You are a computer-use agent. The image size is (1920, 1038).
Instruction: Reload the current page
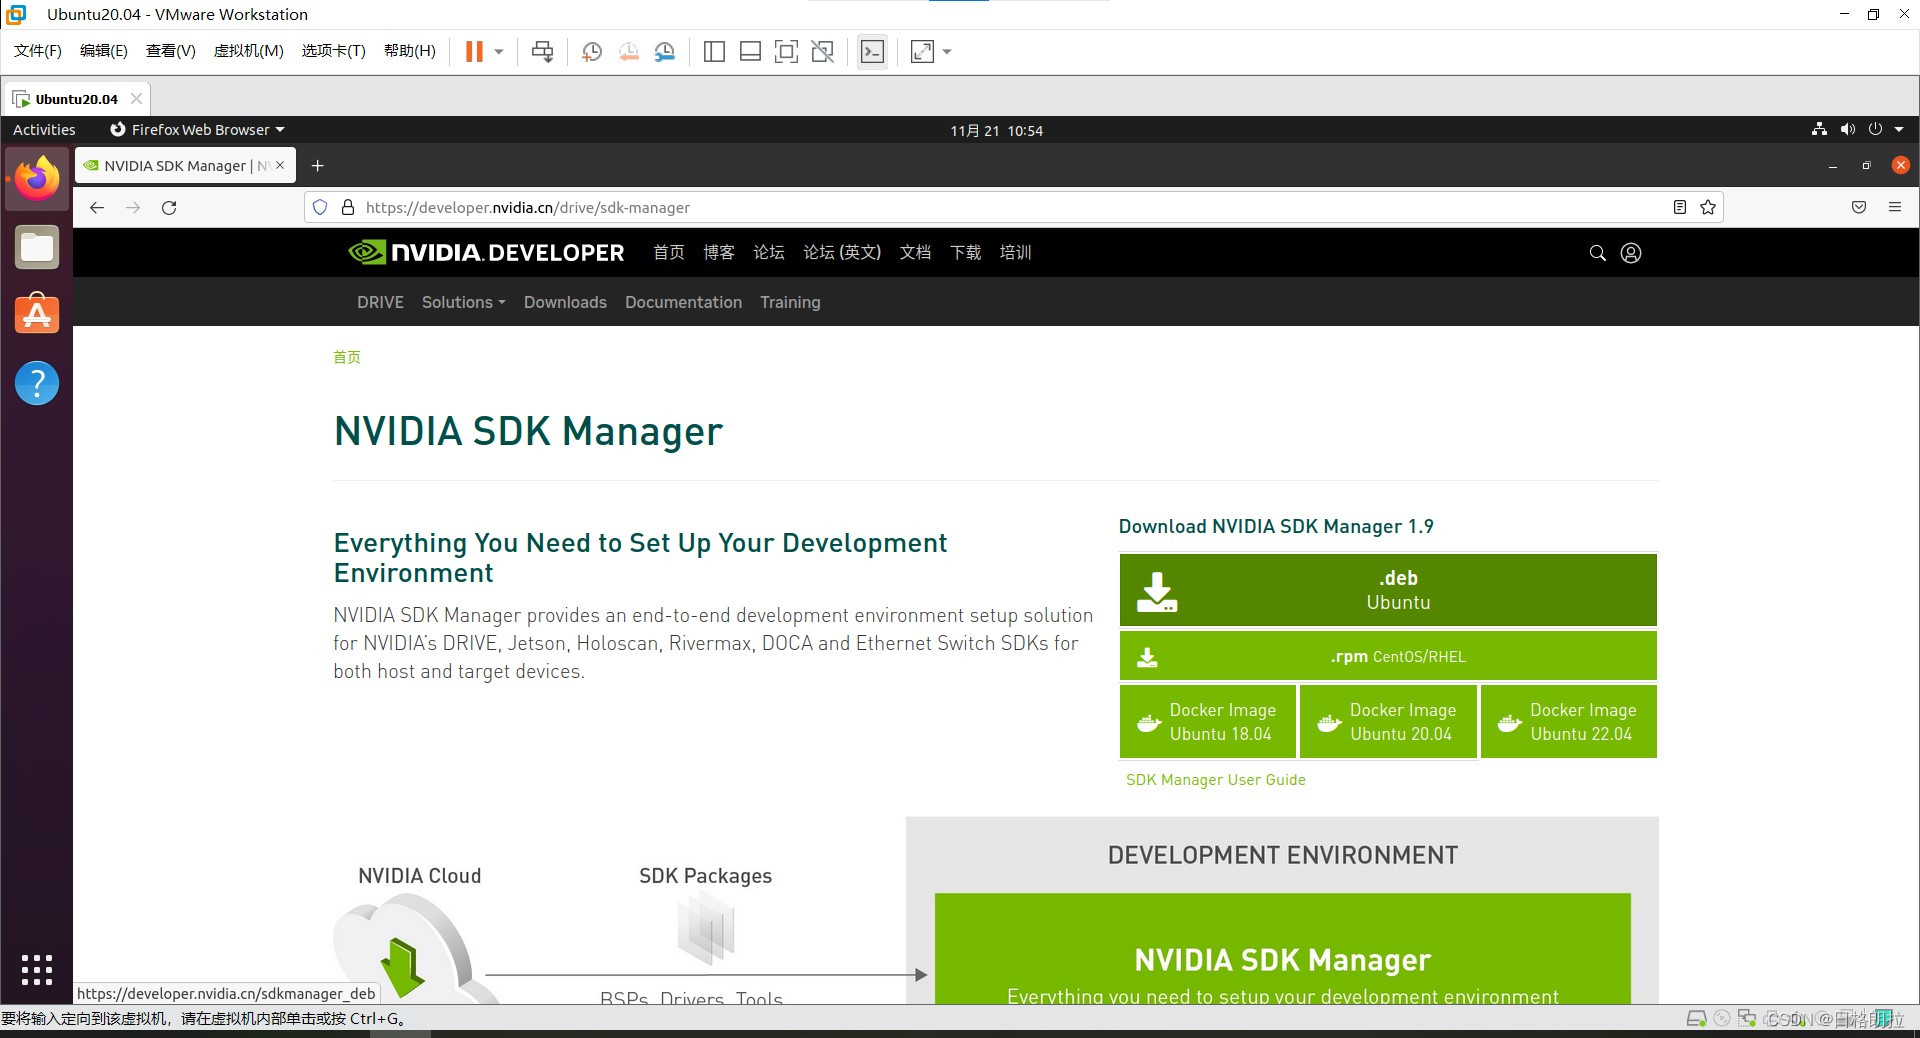[x=169, y=208]
